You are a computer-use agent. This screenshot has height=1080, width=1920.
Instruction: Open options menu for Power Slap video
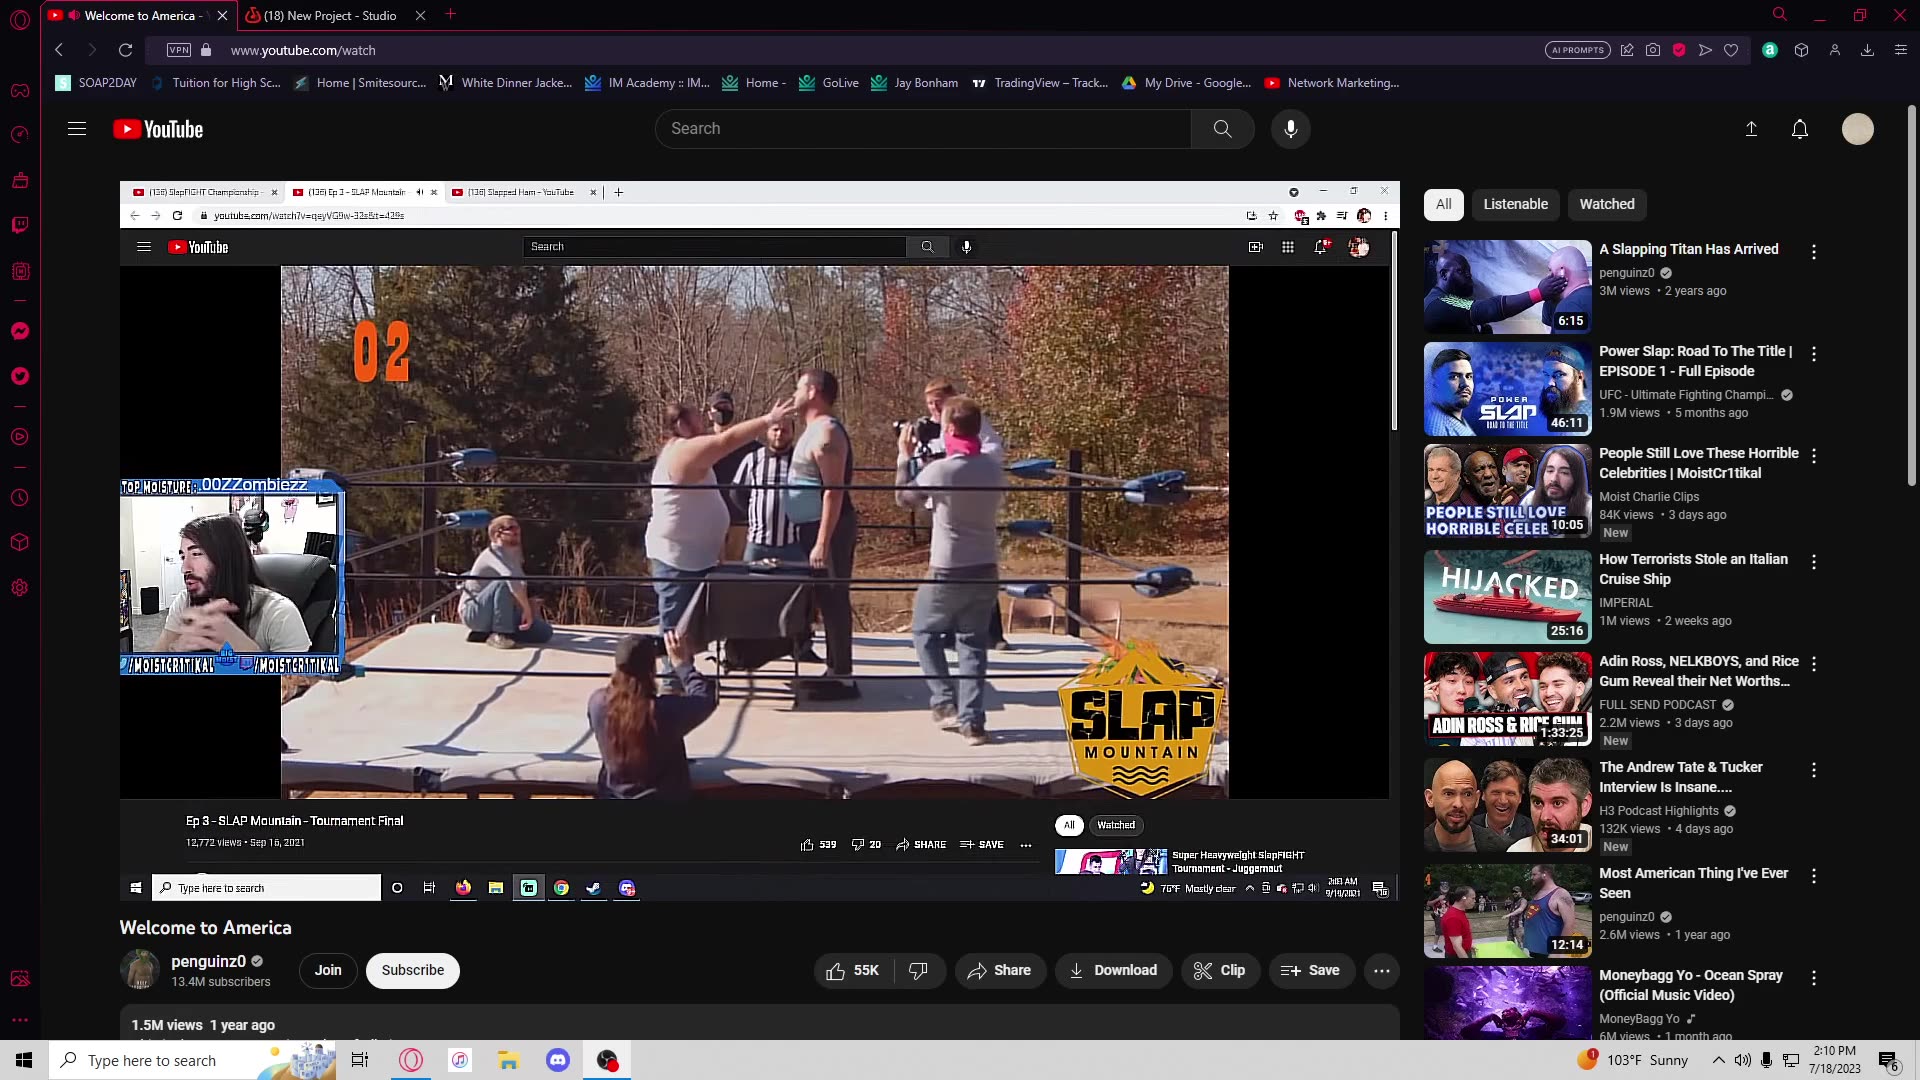[x=1813, y=354]
